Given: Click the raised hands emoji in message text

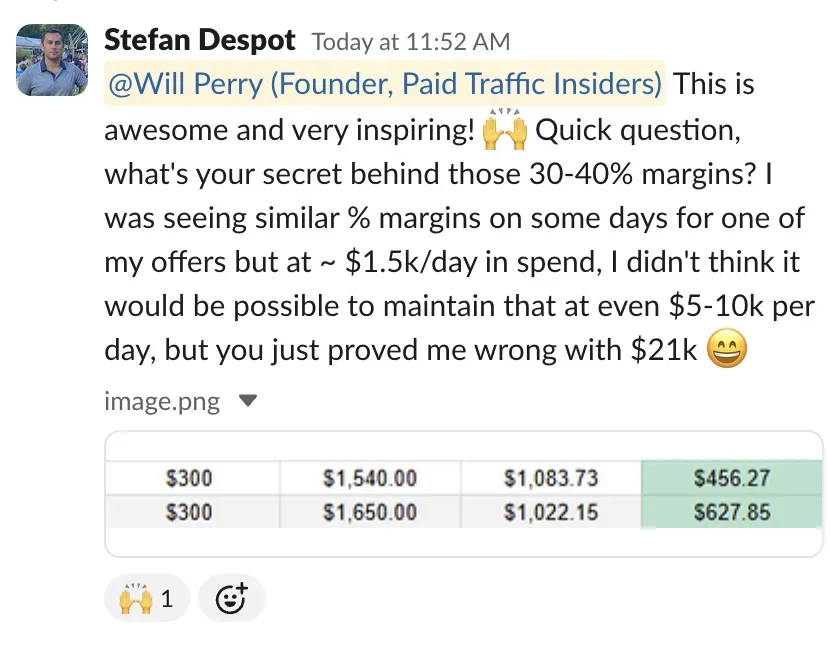Looking at the screenshot, I should point(504,130).
